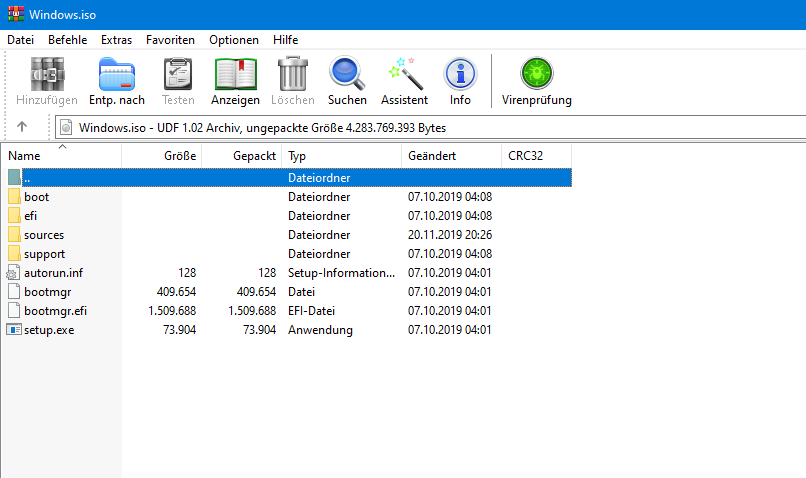The width and height of the screenshot is (806, 478).
Task: Click the parent folder '..' icon
Action: pyautogui.click(x=14, y=177)
